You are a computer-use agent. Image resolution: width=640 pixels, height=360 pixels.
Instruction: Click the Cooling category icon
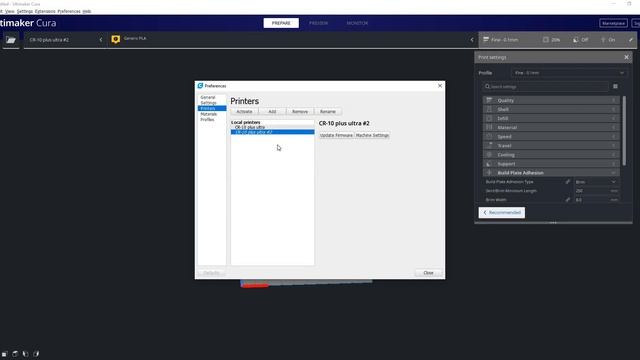(489, 155)
